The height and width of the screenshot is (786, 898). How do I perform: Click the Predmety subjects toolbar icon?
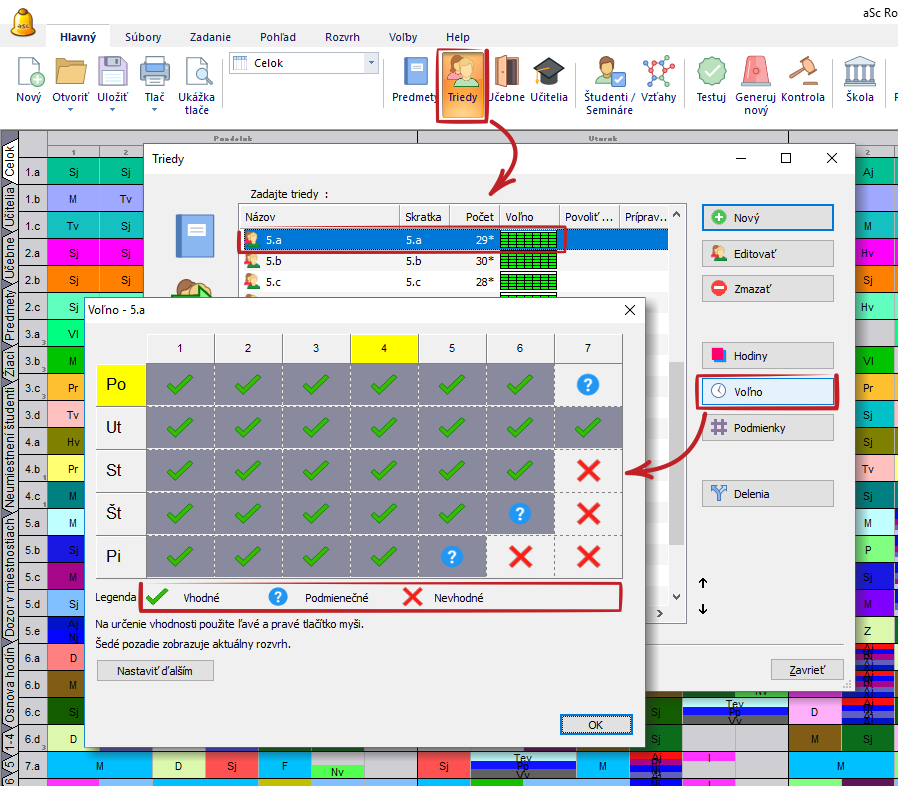[x=414, y=80]
